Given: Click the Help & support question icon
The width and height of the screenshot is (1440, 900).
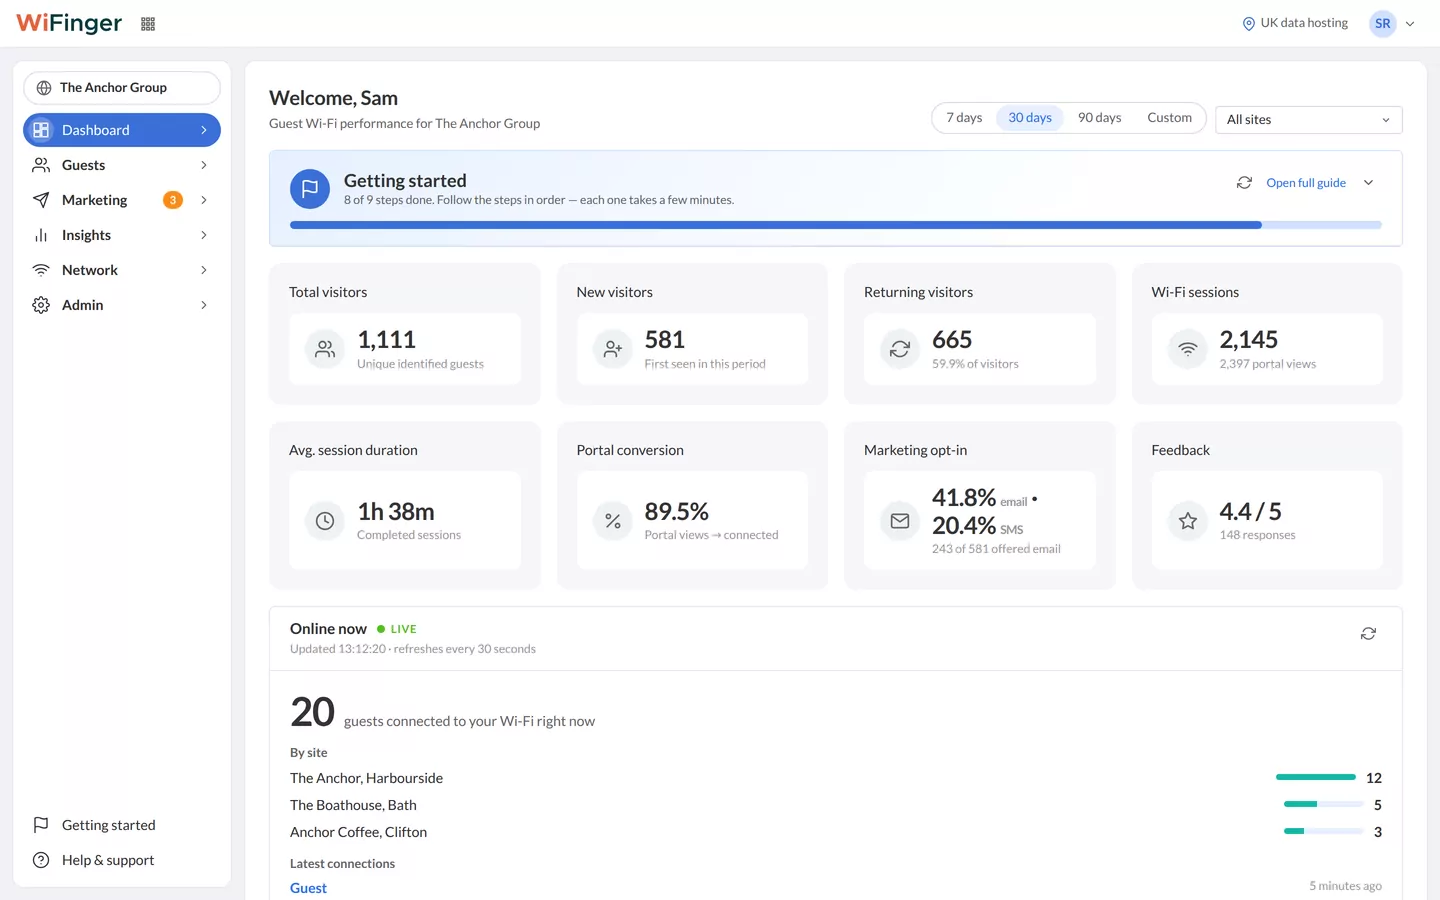Looking at the screenshot, I should point(41,860).
